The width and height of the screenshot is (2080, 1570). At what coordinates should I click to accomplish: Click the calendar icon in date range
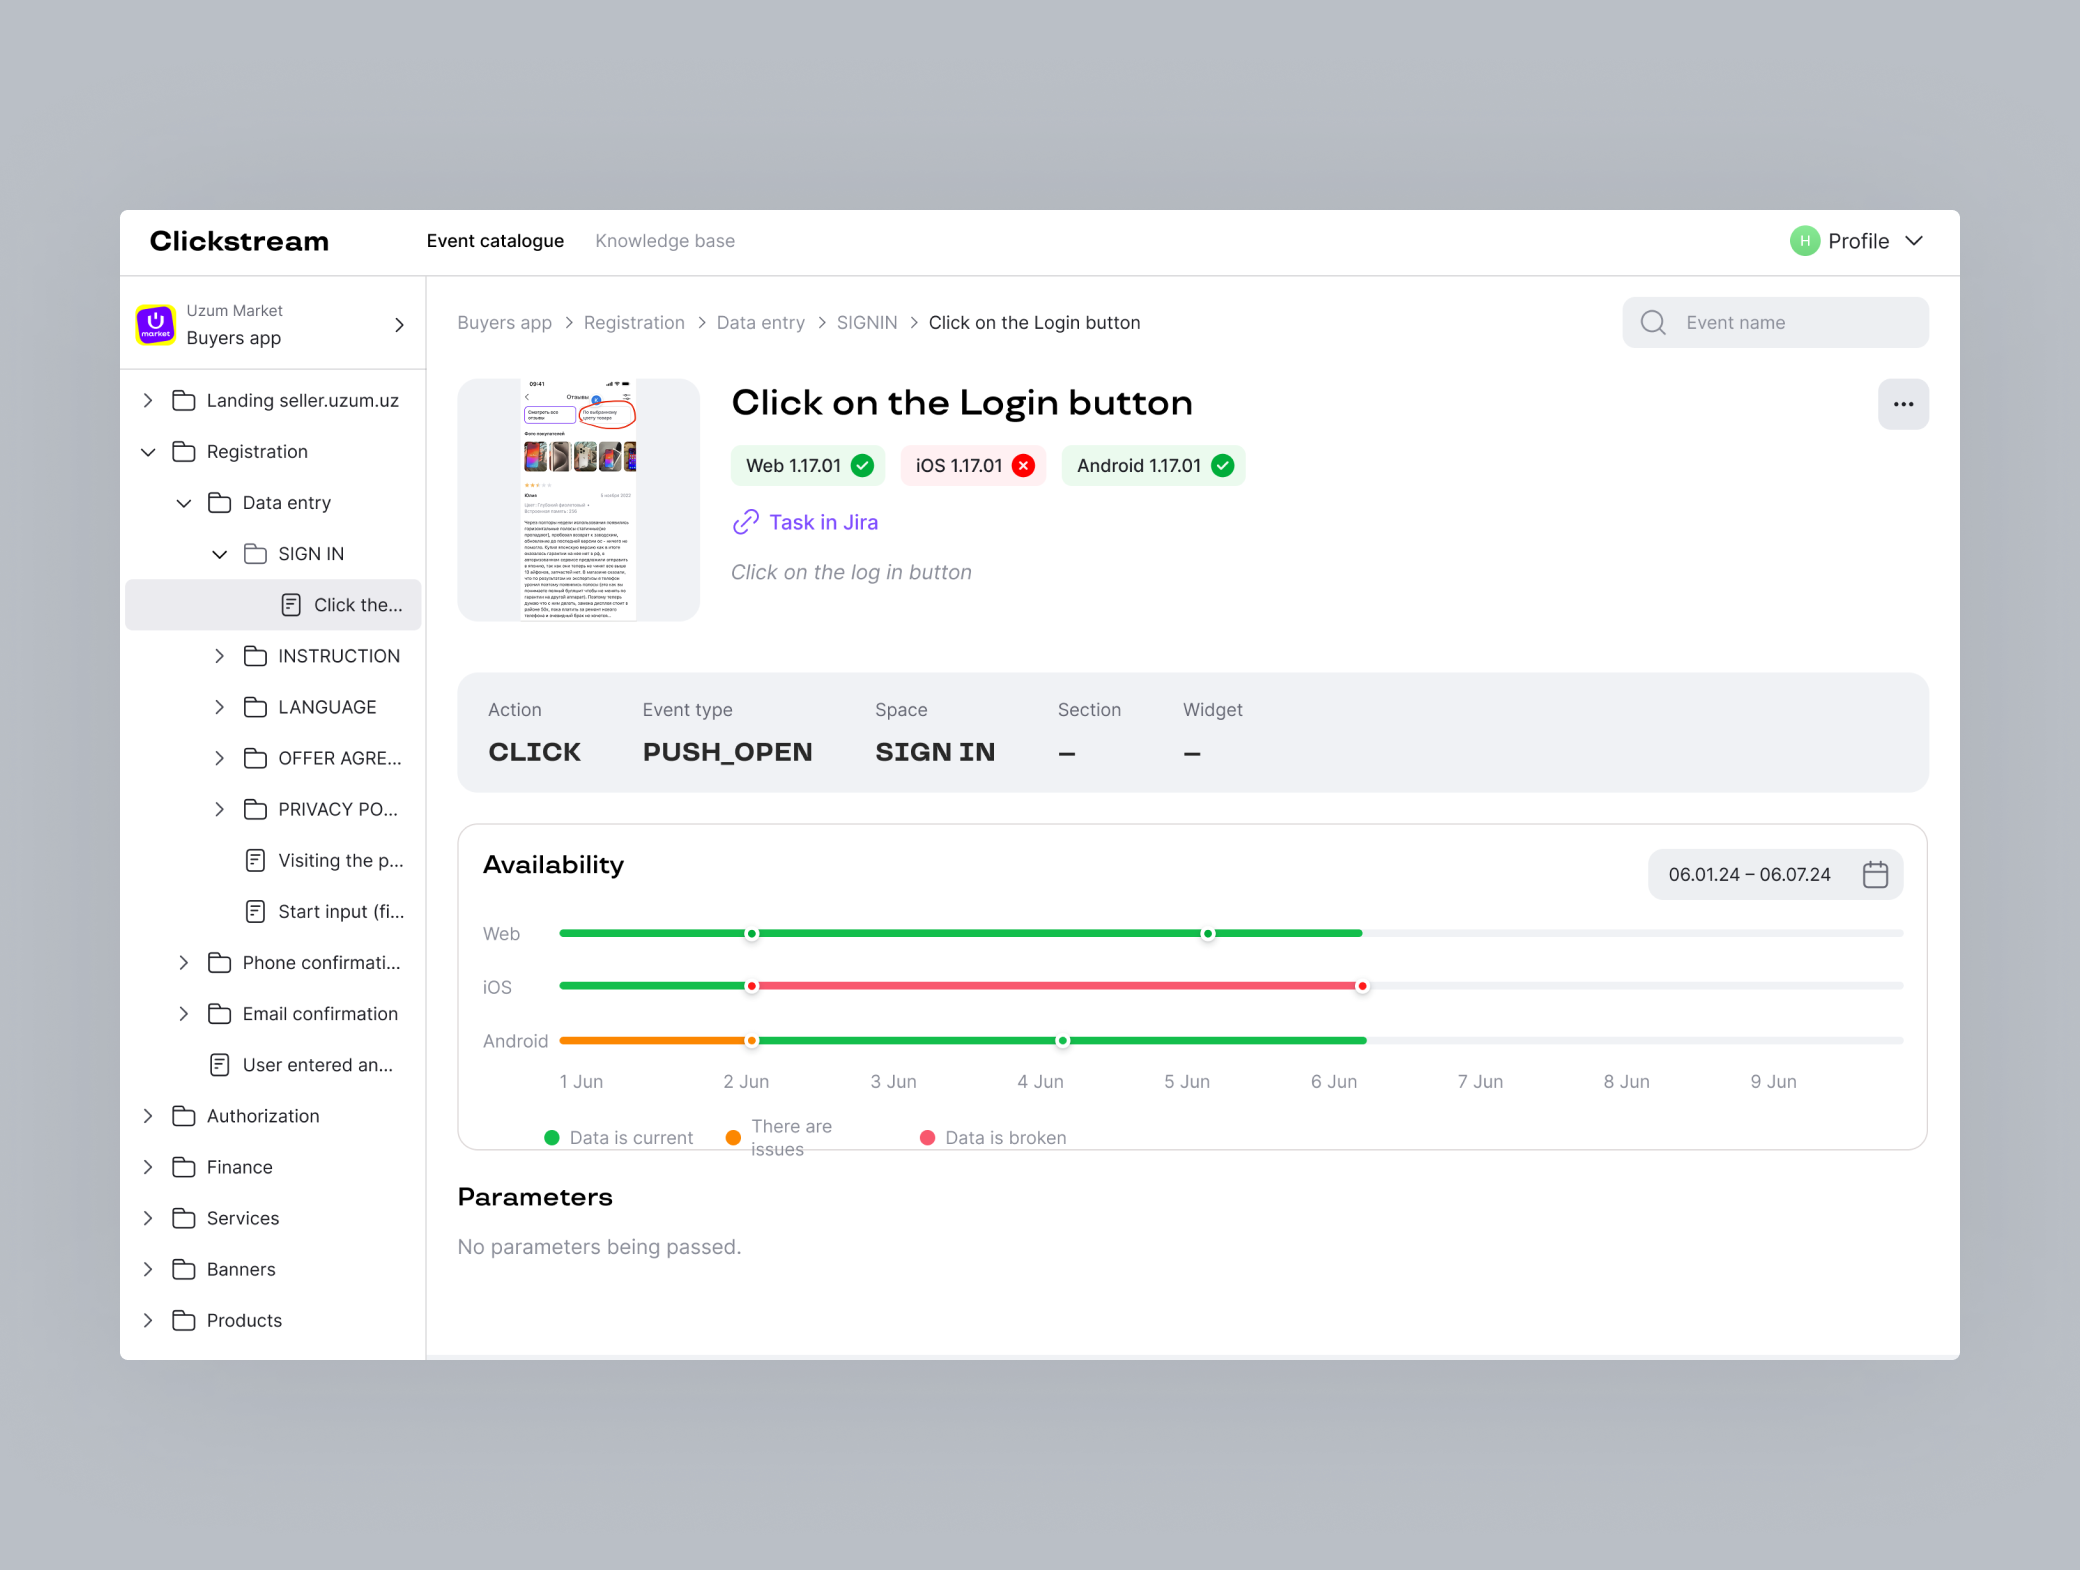(1875, 874)
